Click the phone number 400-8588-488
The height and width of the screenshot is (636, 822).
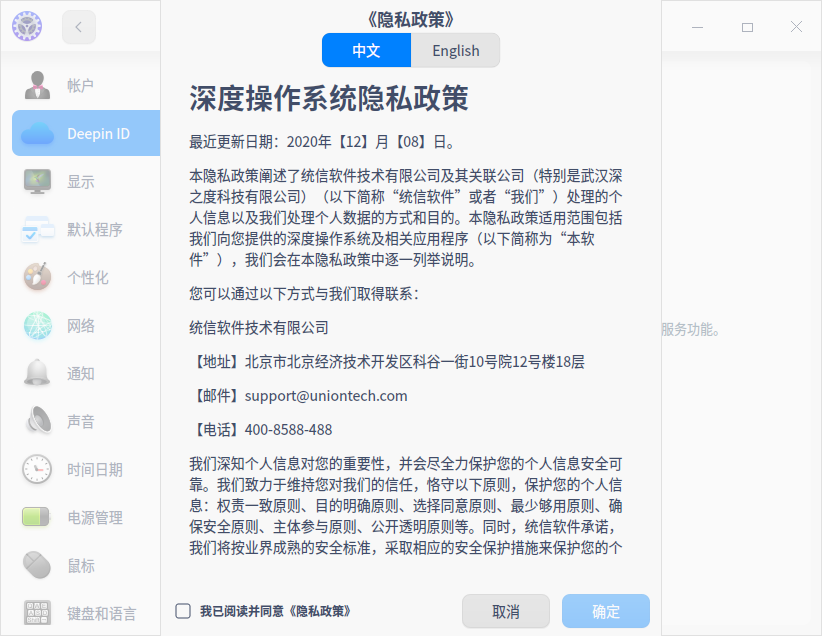[x=288, y=430]
